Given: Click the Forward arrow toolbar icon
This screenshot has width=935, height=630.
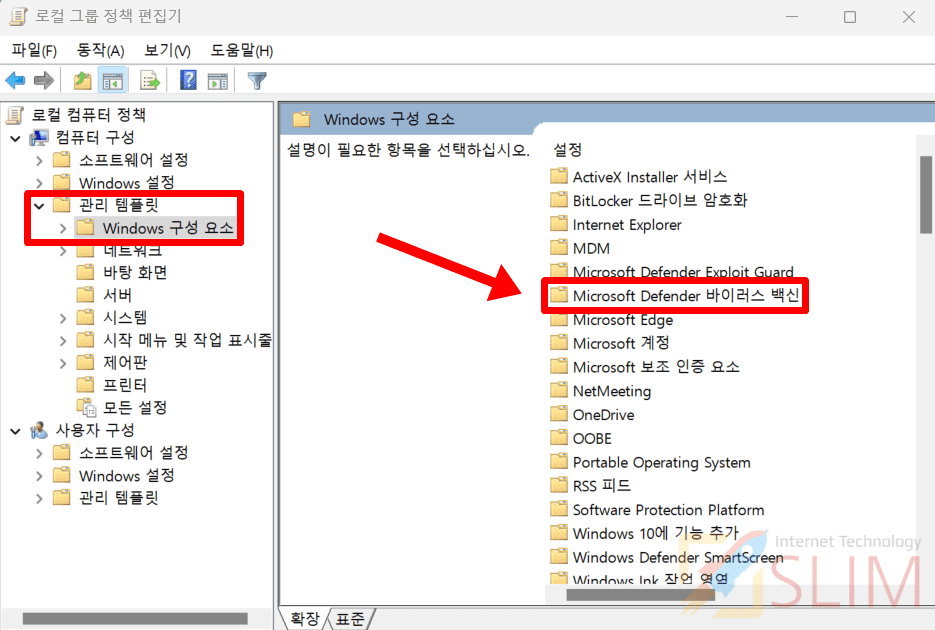Looking at the screenshot, I should coord(44,80).
